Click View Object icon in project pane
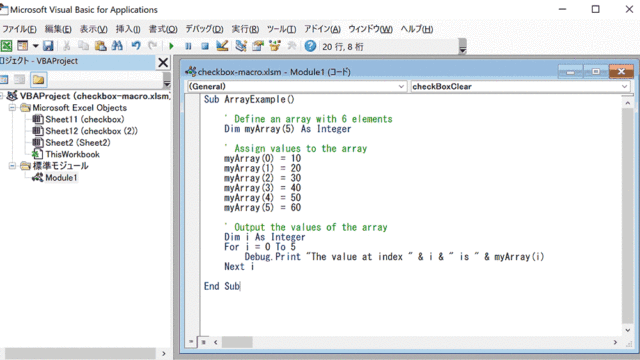Viewport: 640px width, 360px height. 19,80
